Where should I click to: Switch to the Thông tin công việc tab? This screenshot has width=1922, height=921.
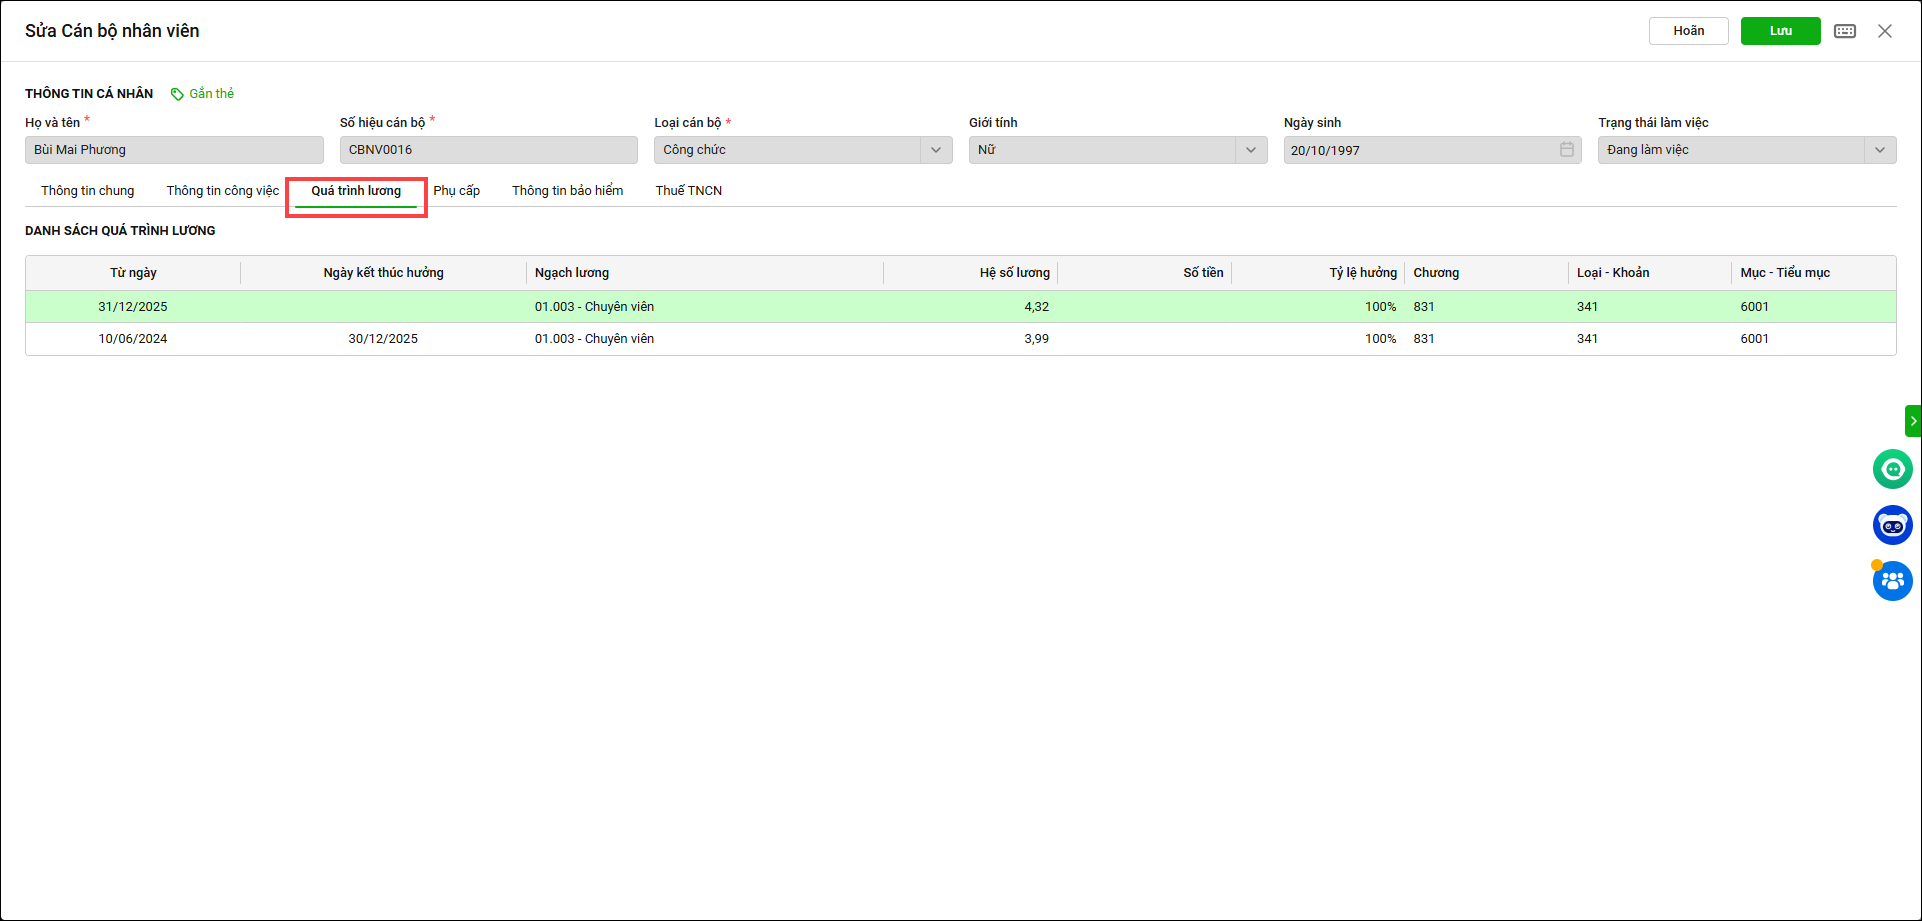coord(223,191)
